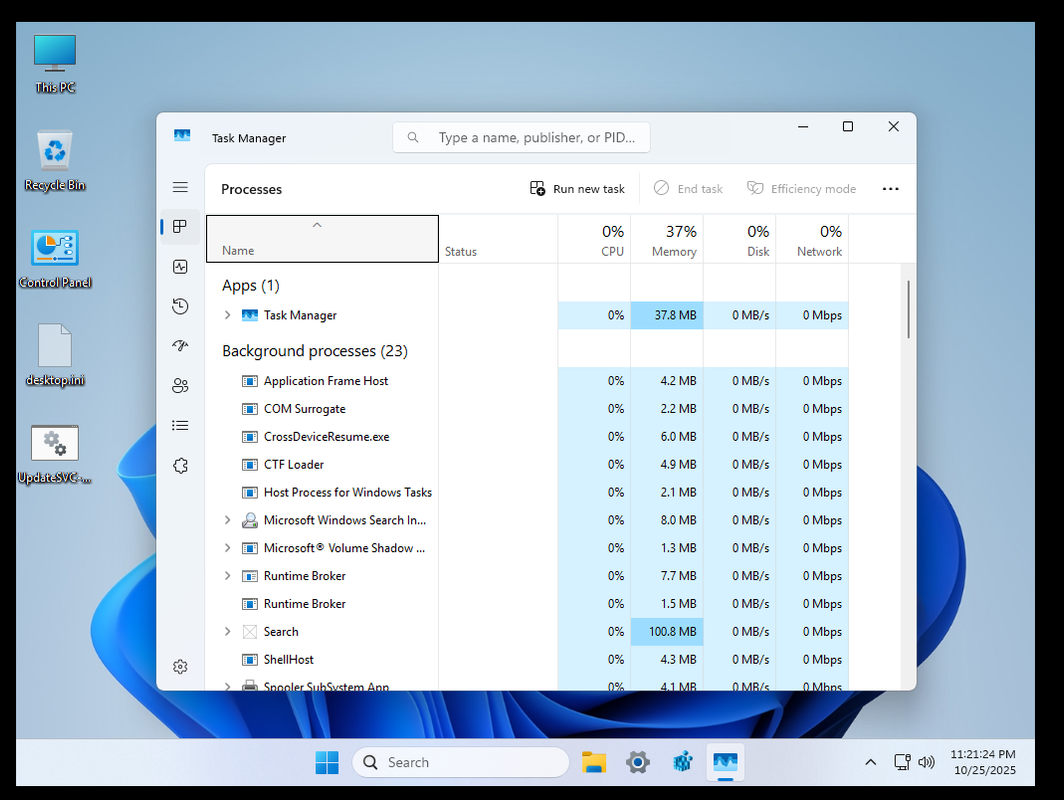Click the volume icon in system tray
Viewport: 1064px width, 800px height.
click(x=926, y=762)
